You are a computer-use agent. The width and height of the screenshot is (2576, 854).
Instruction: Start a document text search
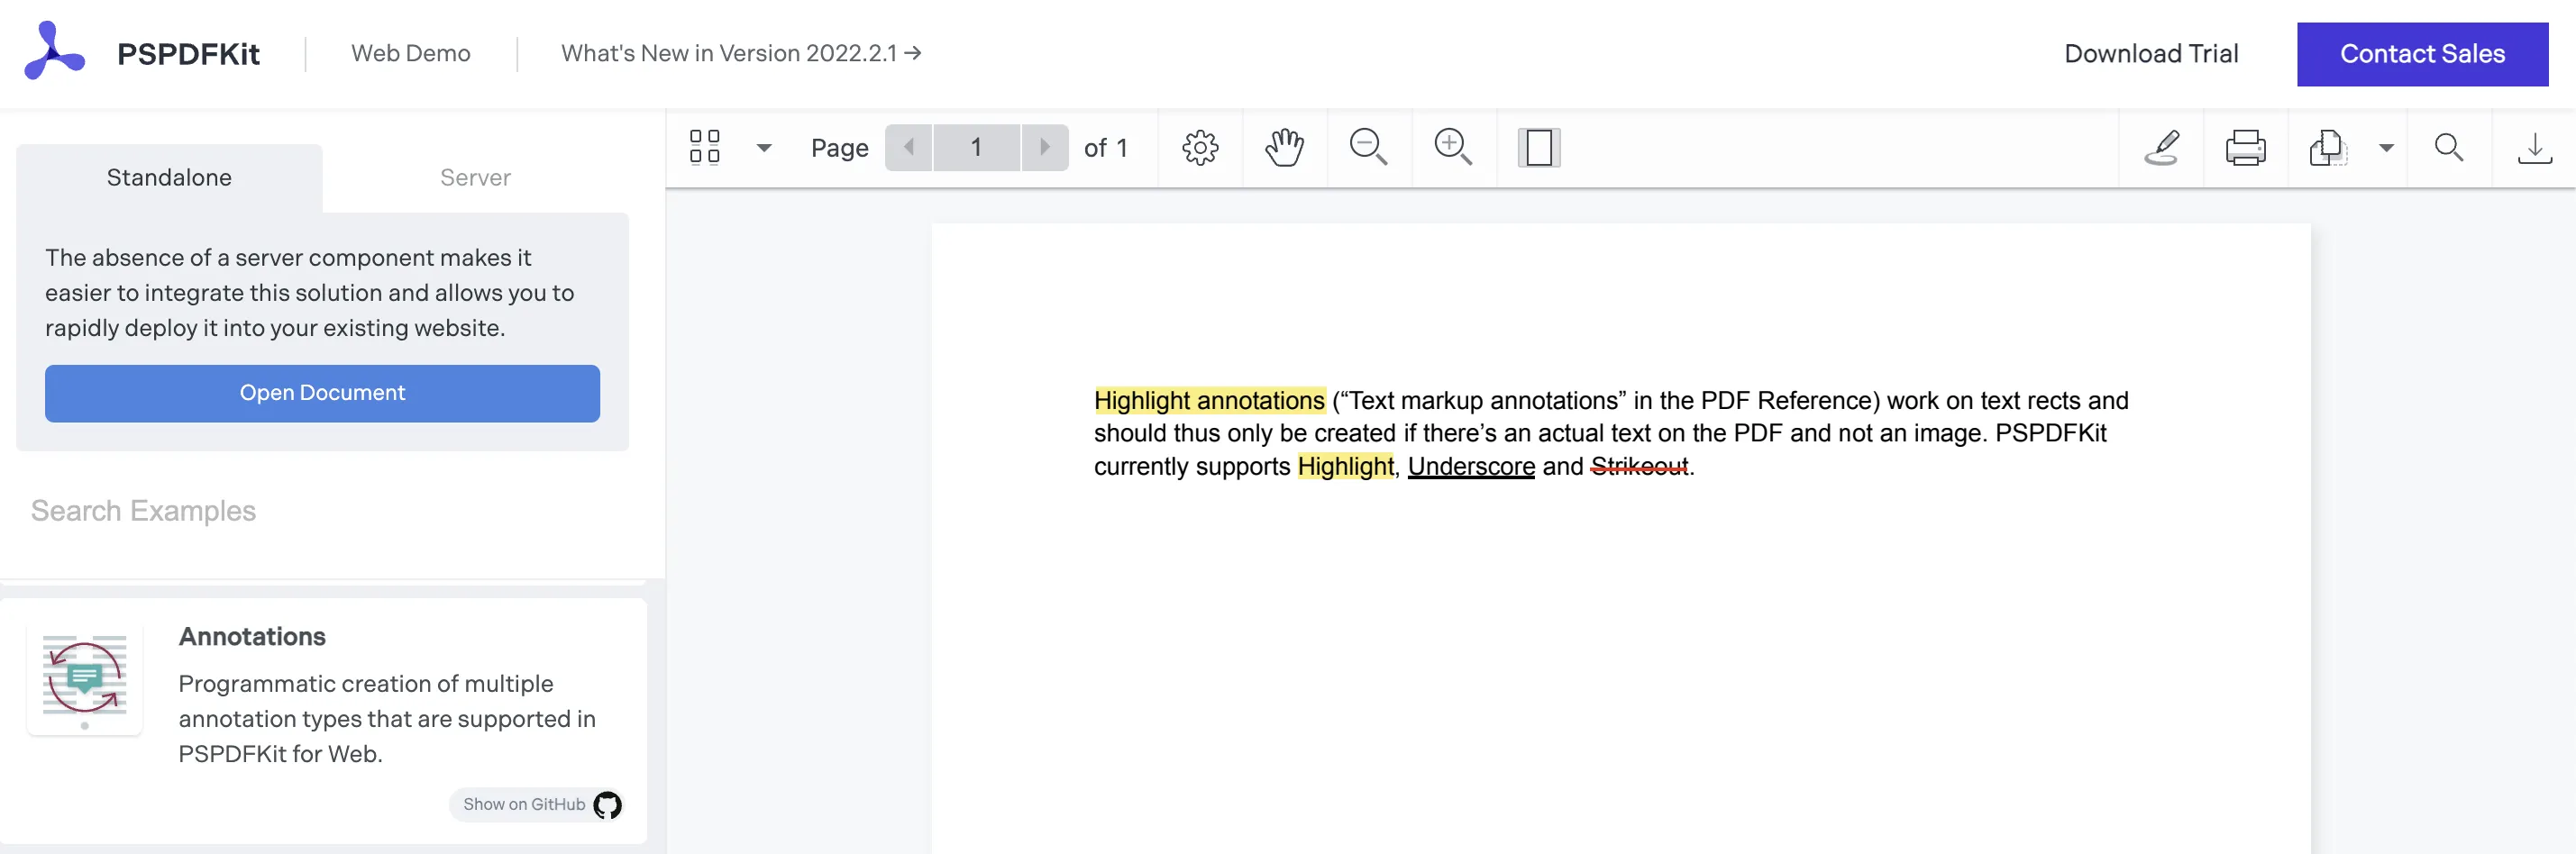2448,147
